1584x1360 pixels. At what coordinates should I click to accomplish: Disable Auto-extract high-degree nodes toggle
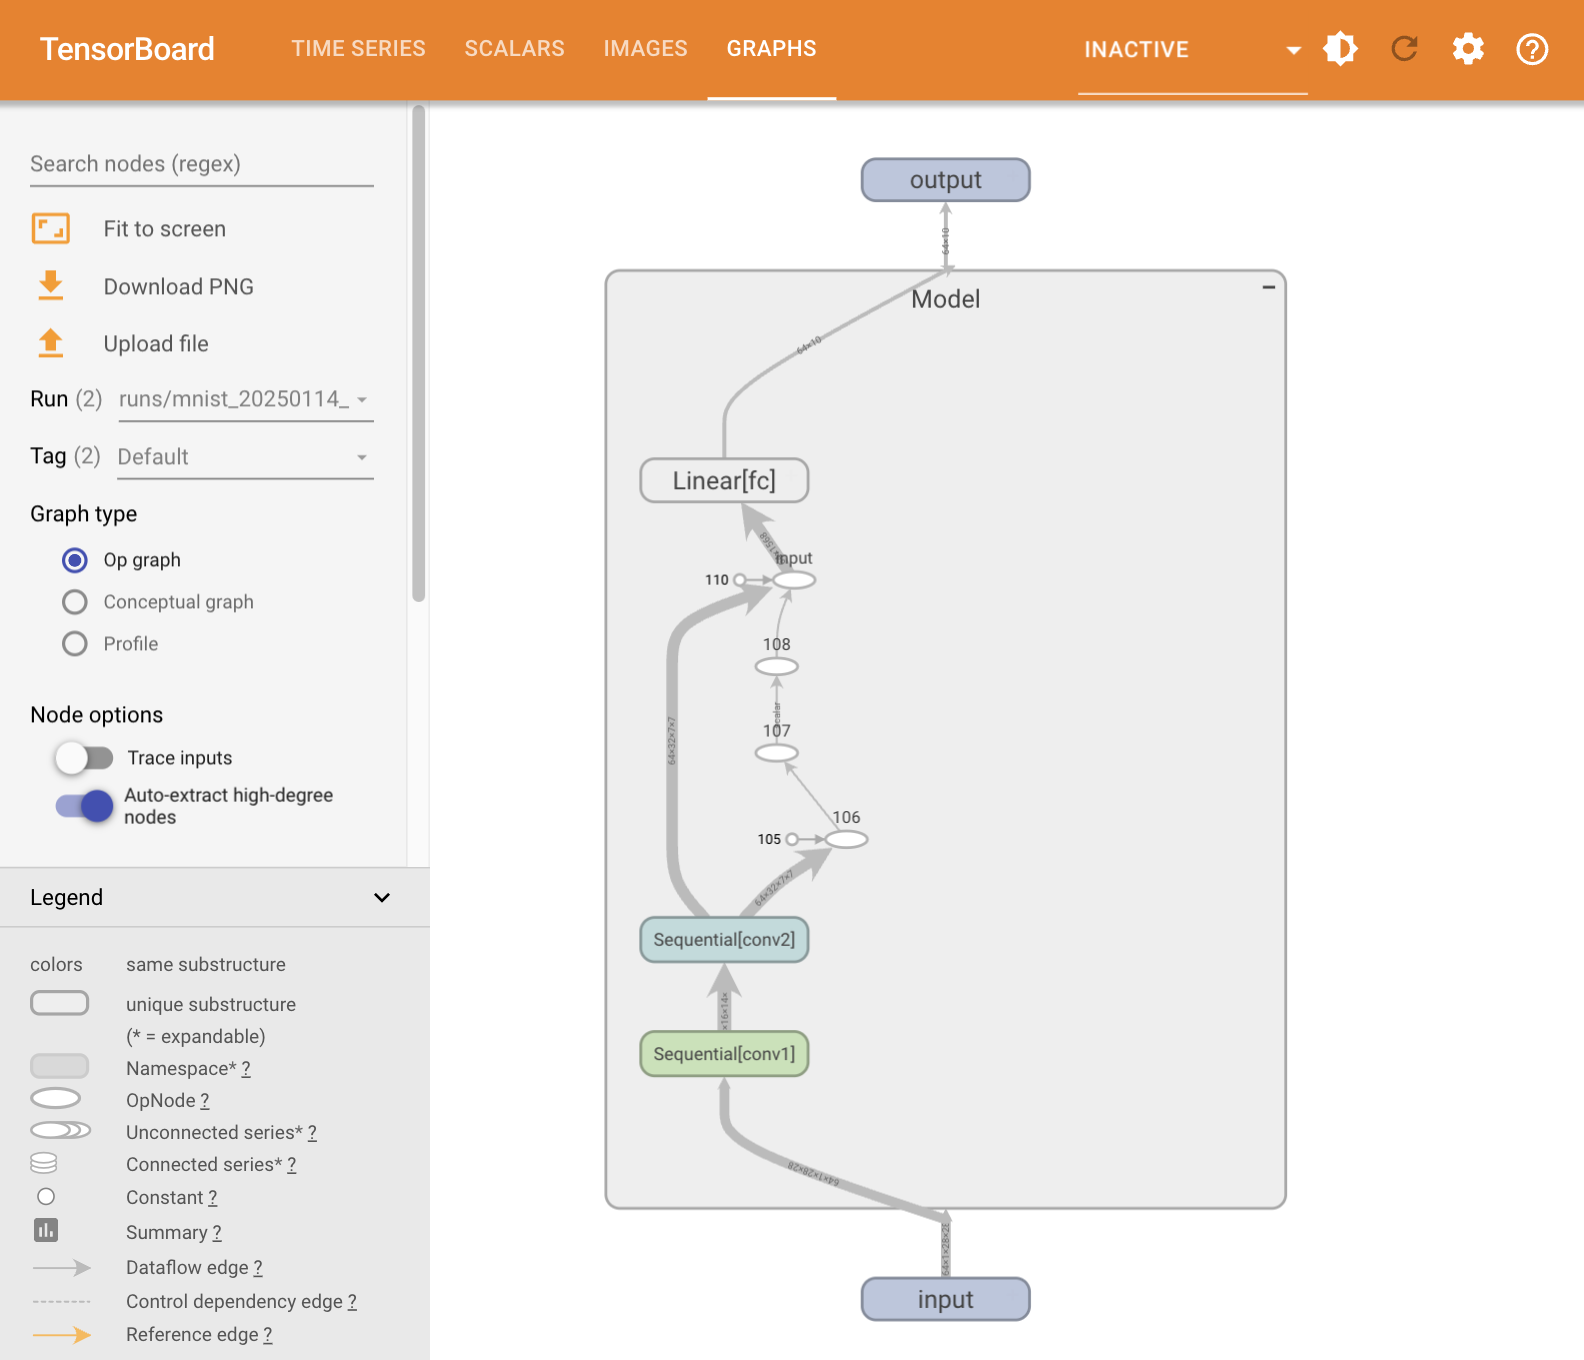(84, 806)
